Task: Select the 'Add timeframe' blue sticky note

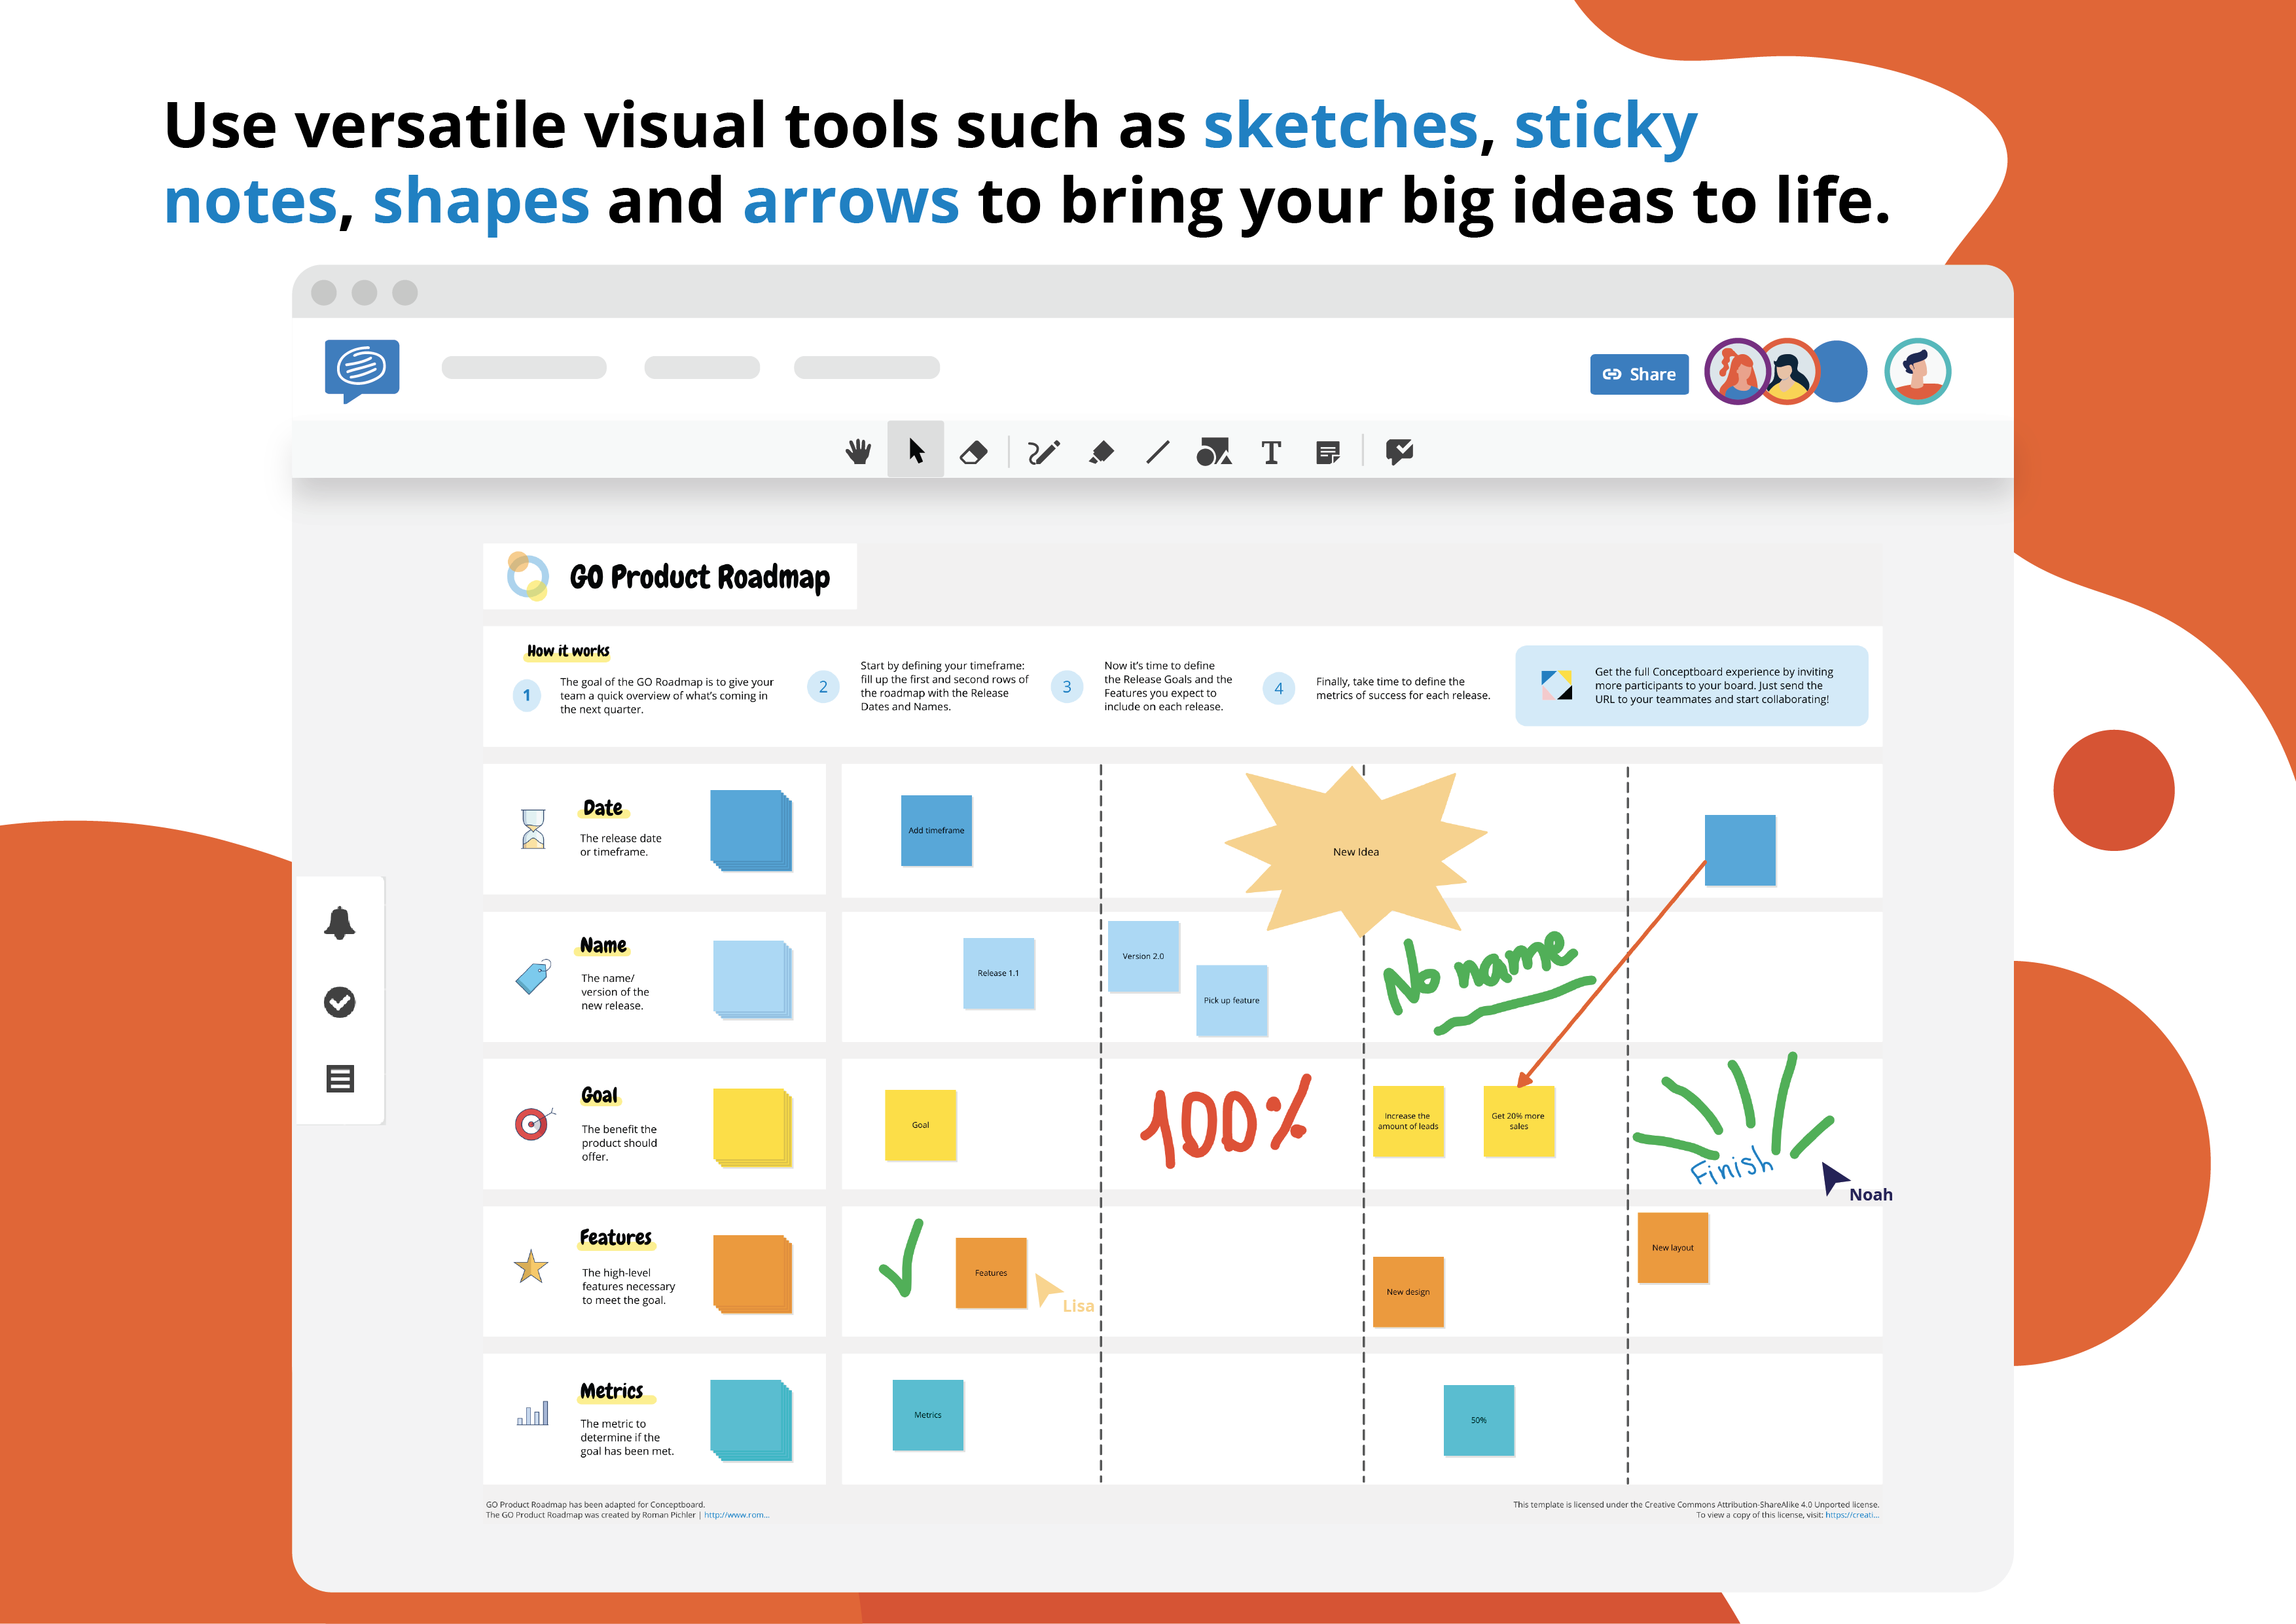Action: click(936, 830)
